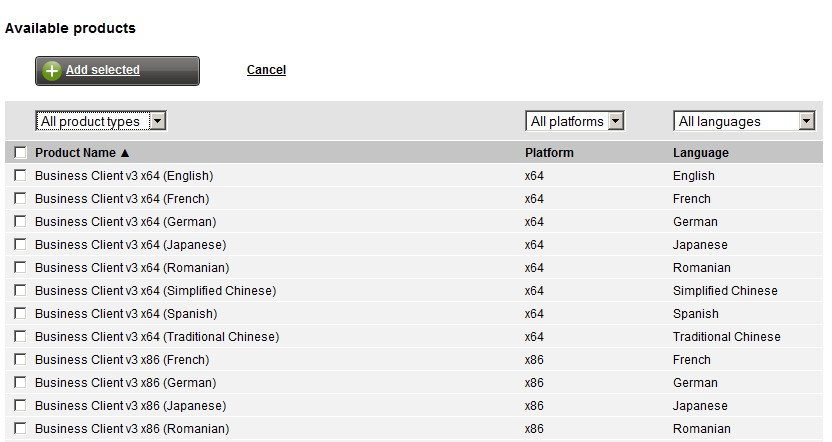
Task: Check the x64 (Simplified Chinese) product box
Action: click(20, 290)
